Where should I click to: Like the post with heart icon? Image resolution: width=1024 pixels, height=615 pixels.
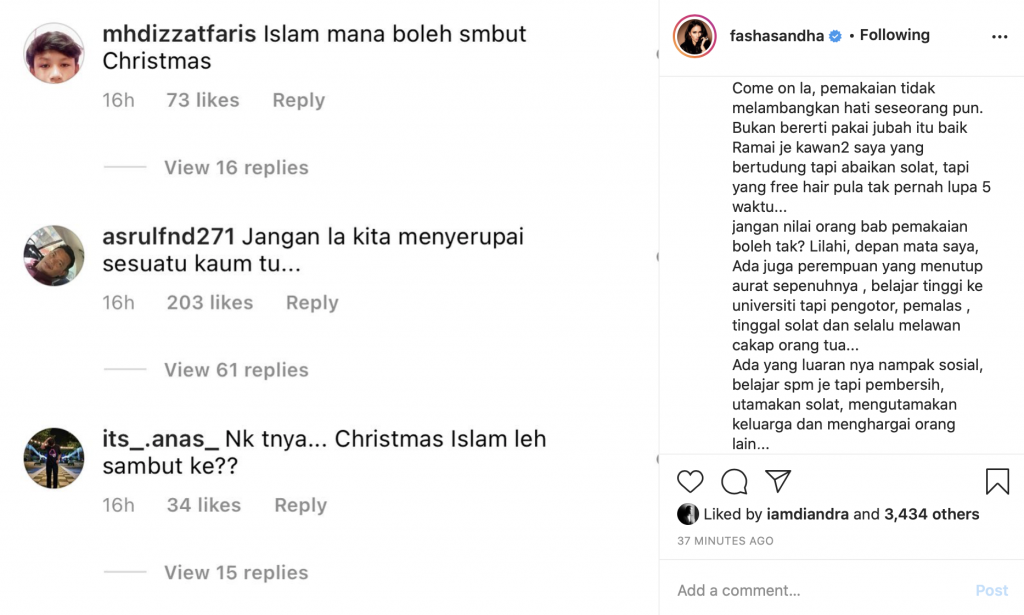690,482
